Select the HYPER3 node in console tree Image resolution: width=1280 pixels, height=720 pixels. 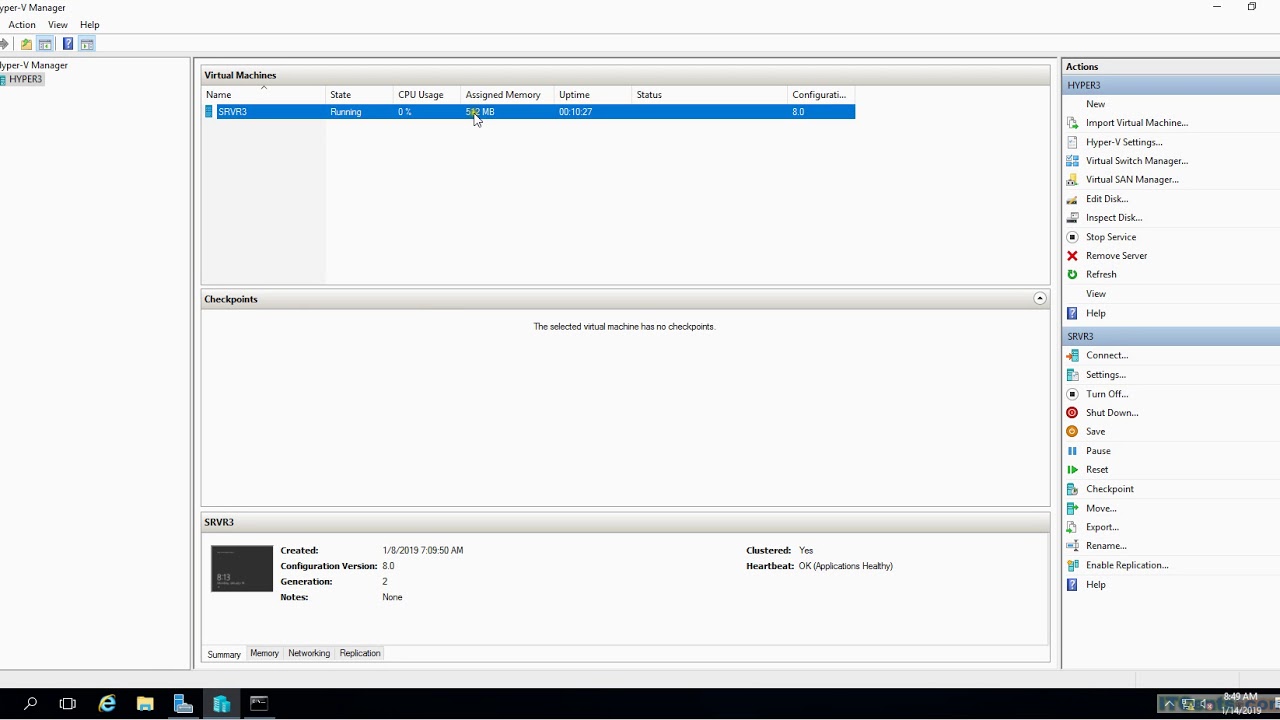point(26,79)
